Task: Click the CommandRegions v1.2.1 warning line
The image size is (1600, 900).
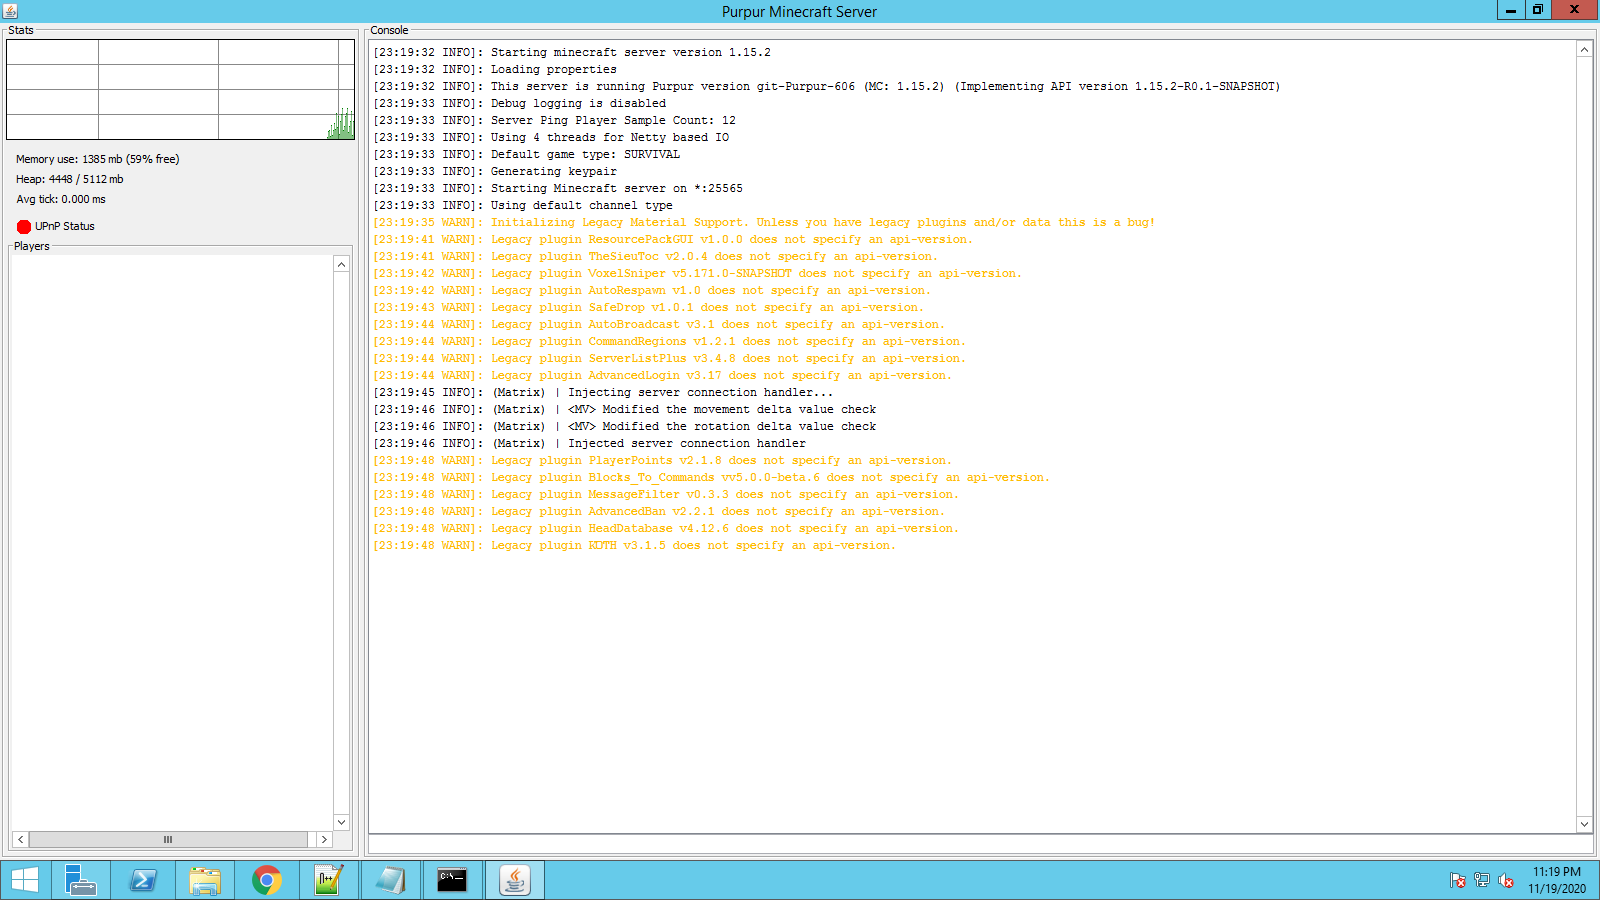Action: [x=670, y=341]
